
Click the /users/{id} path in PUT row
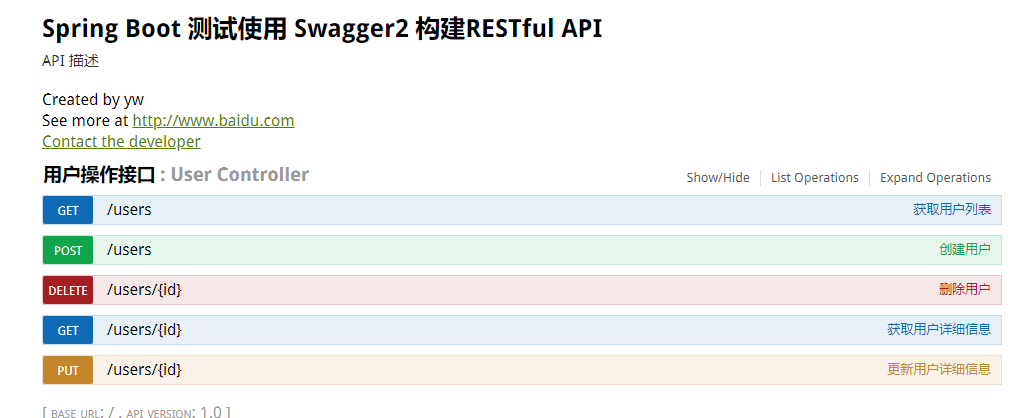(x=144, y=370)
